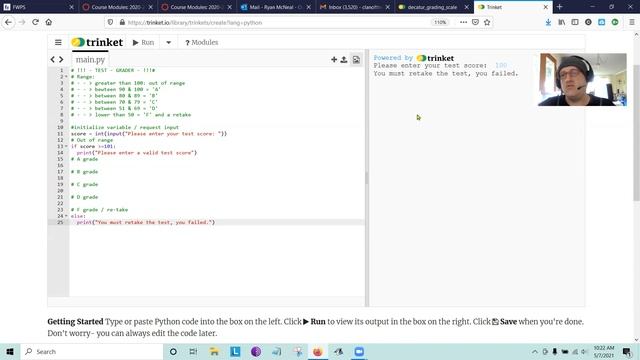Image resolution: width=640 pixels, height=360 pixels.
Task: Open the Firefox library icon
Action: click(562, 22)
